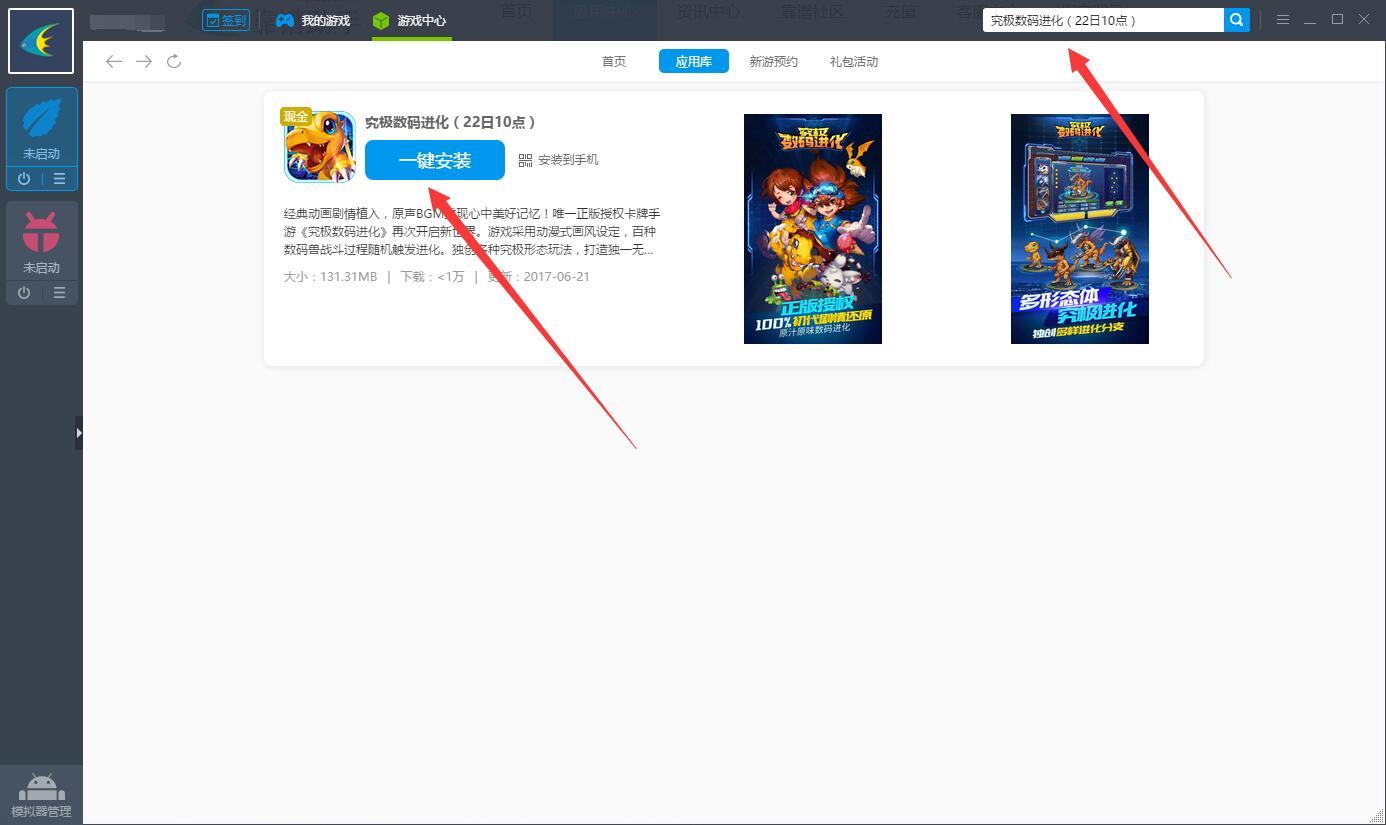The width and height of the screenshot is (1386, 825).
Task: Go back with the left arrow
Action: coord(114,62)
